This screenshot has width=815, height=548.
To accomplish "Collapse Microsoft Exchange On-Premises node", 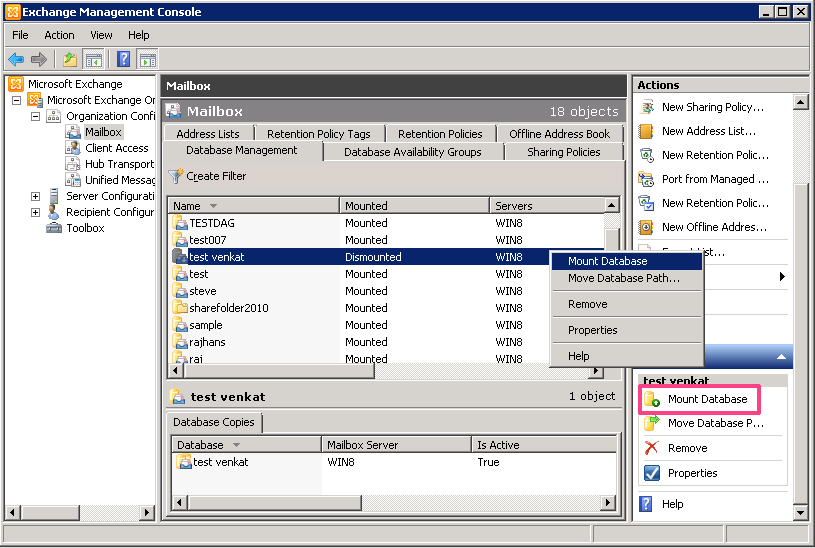I will [x=17, y=100].
